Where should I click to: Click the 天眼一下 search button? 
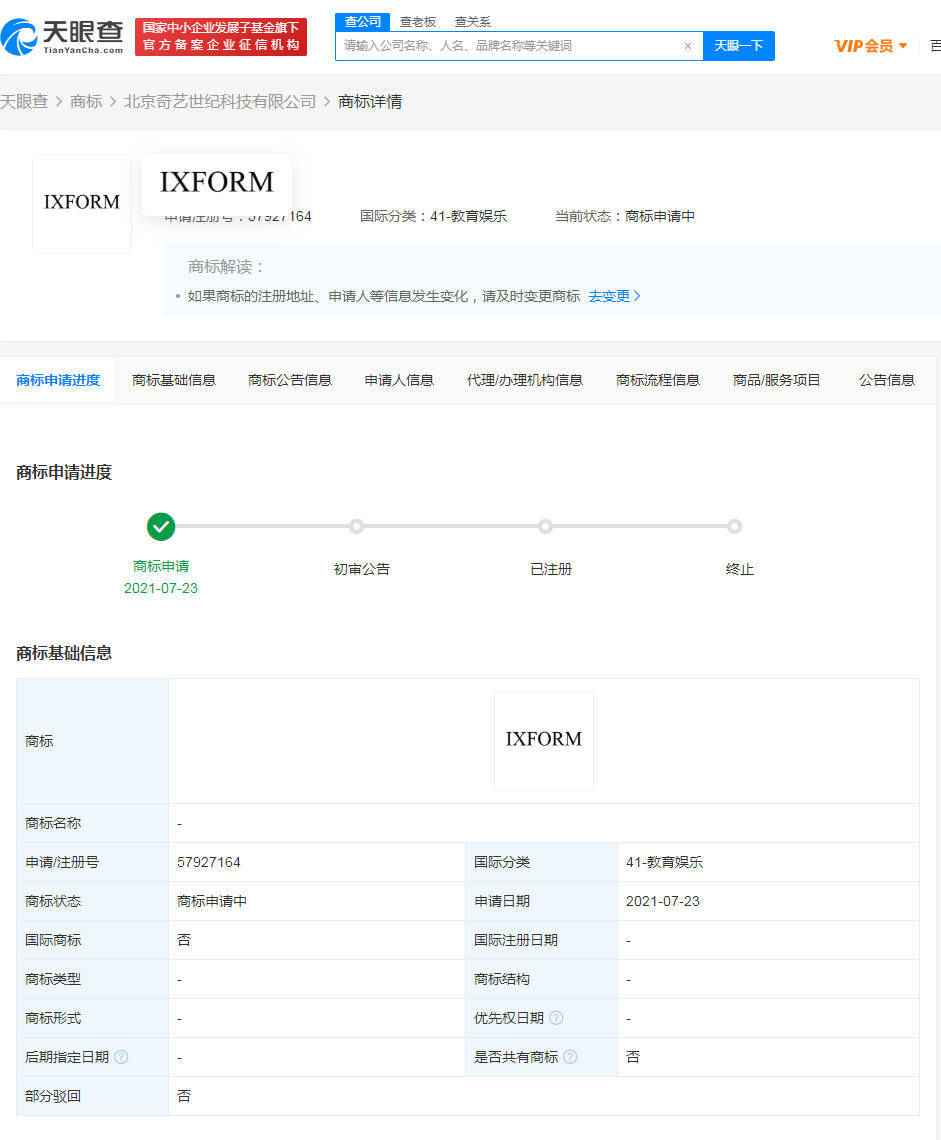(739, 46)
